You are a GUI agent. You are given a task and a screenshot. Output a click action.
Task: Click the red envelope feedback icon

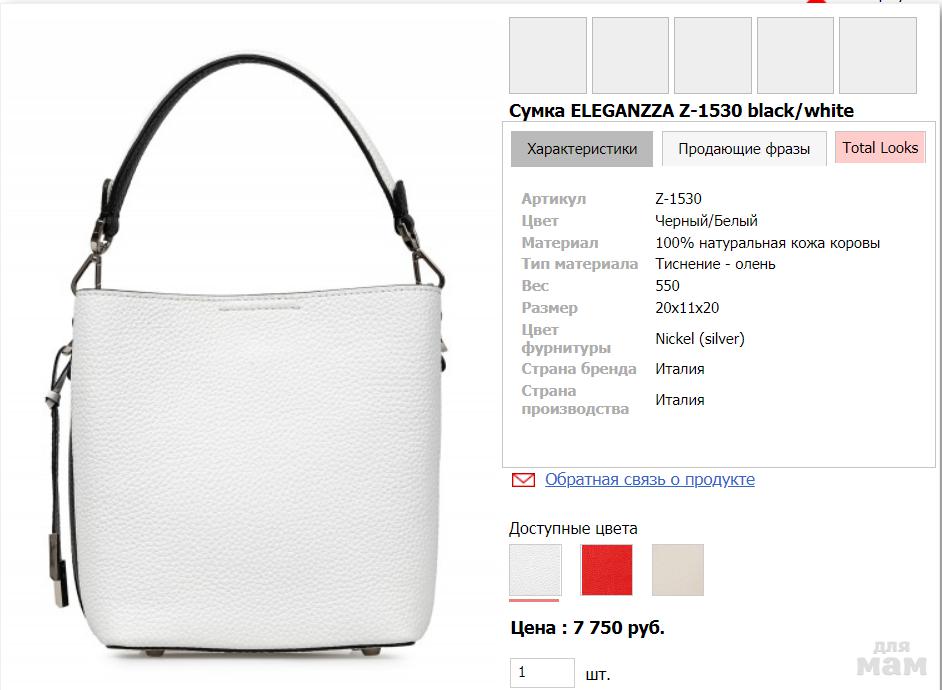point(523,479)
